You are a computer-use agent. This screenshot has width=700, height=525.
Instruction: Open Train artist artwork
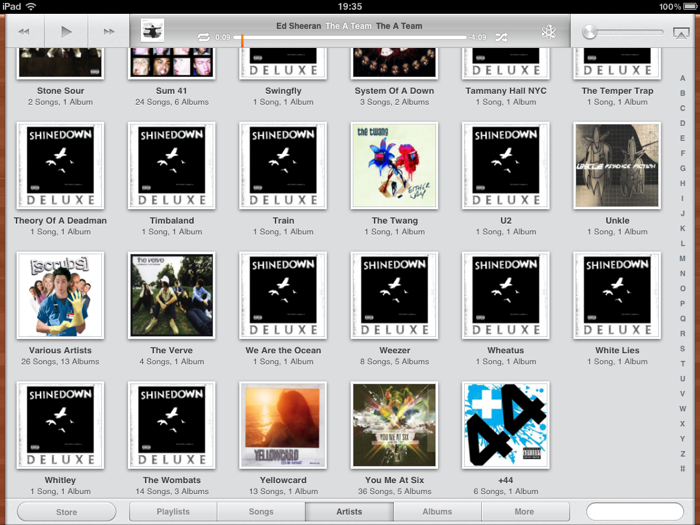[x=283, y=166]
